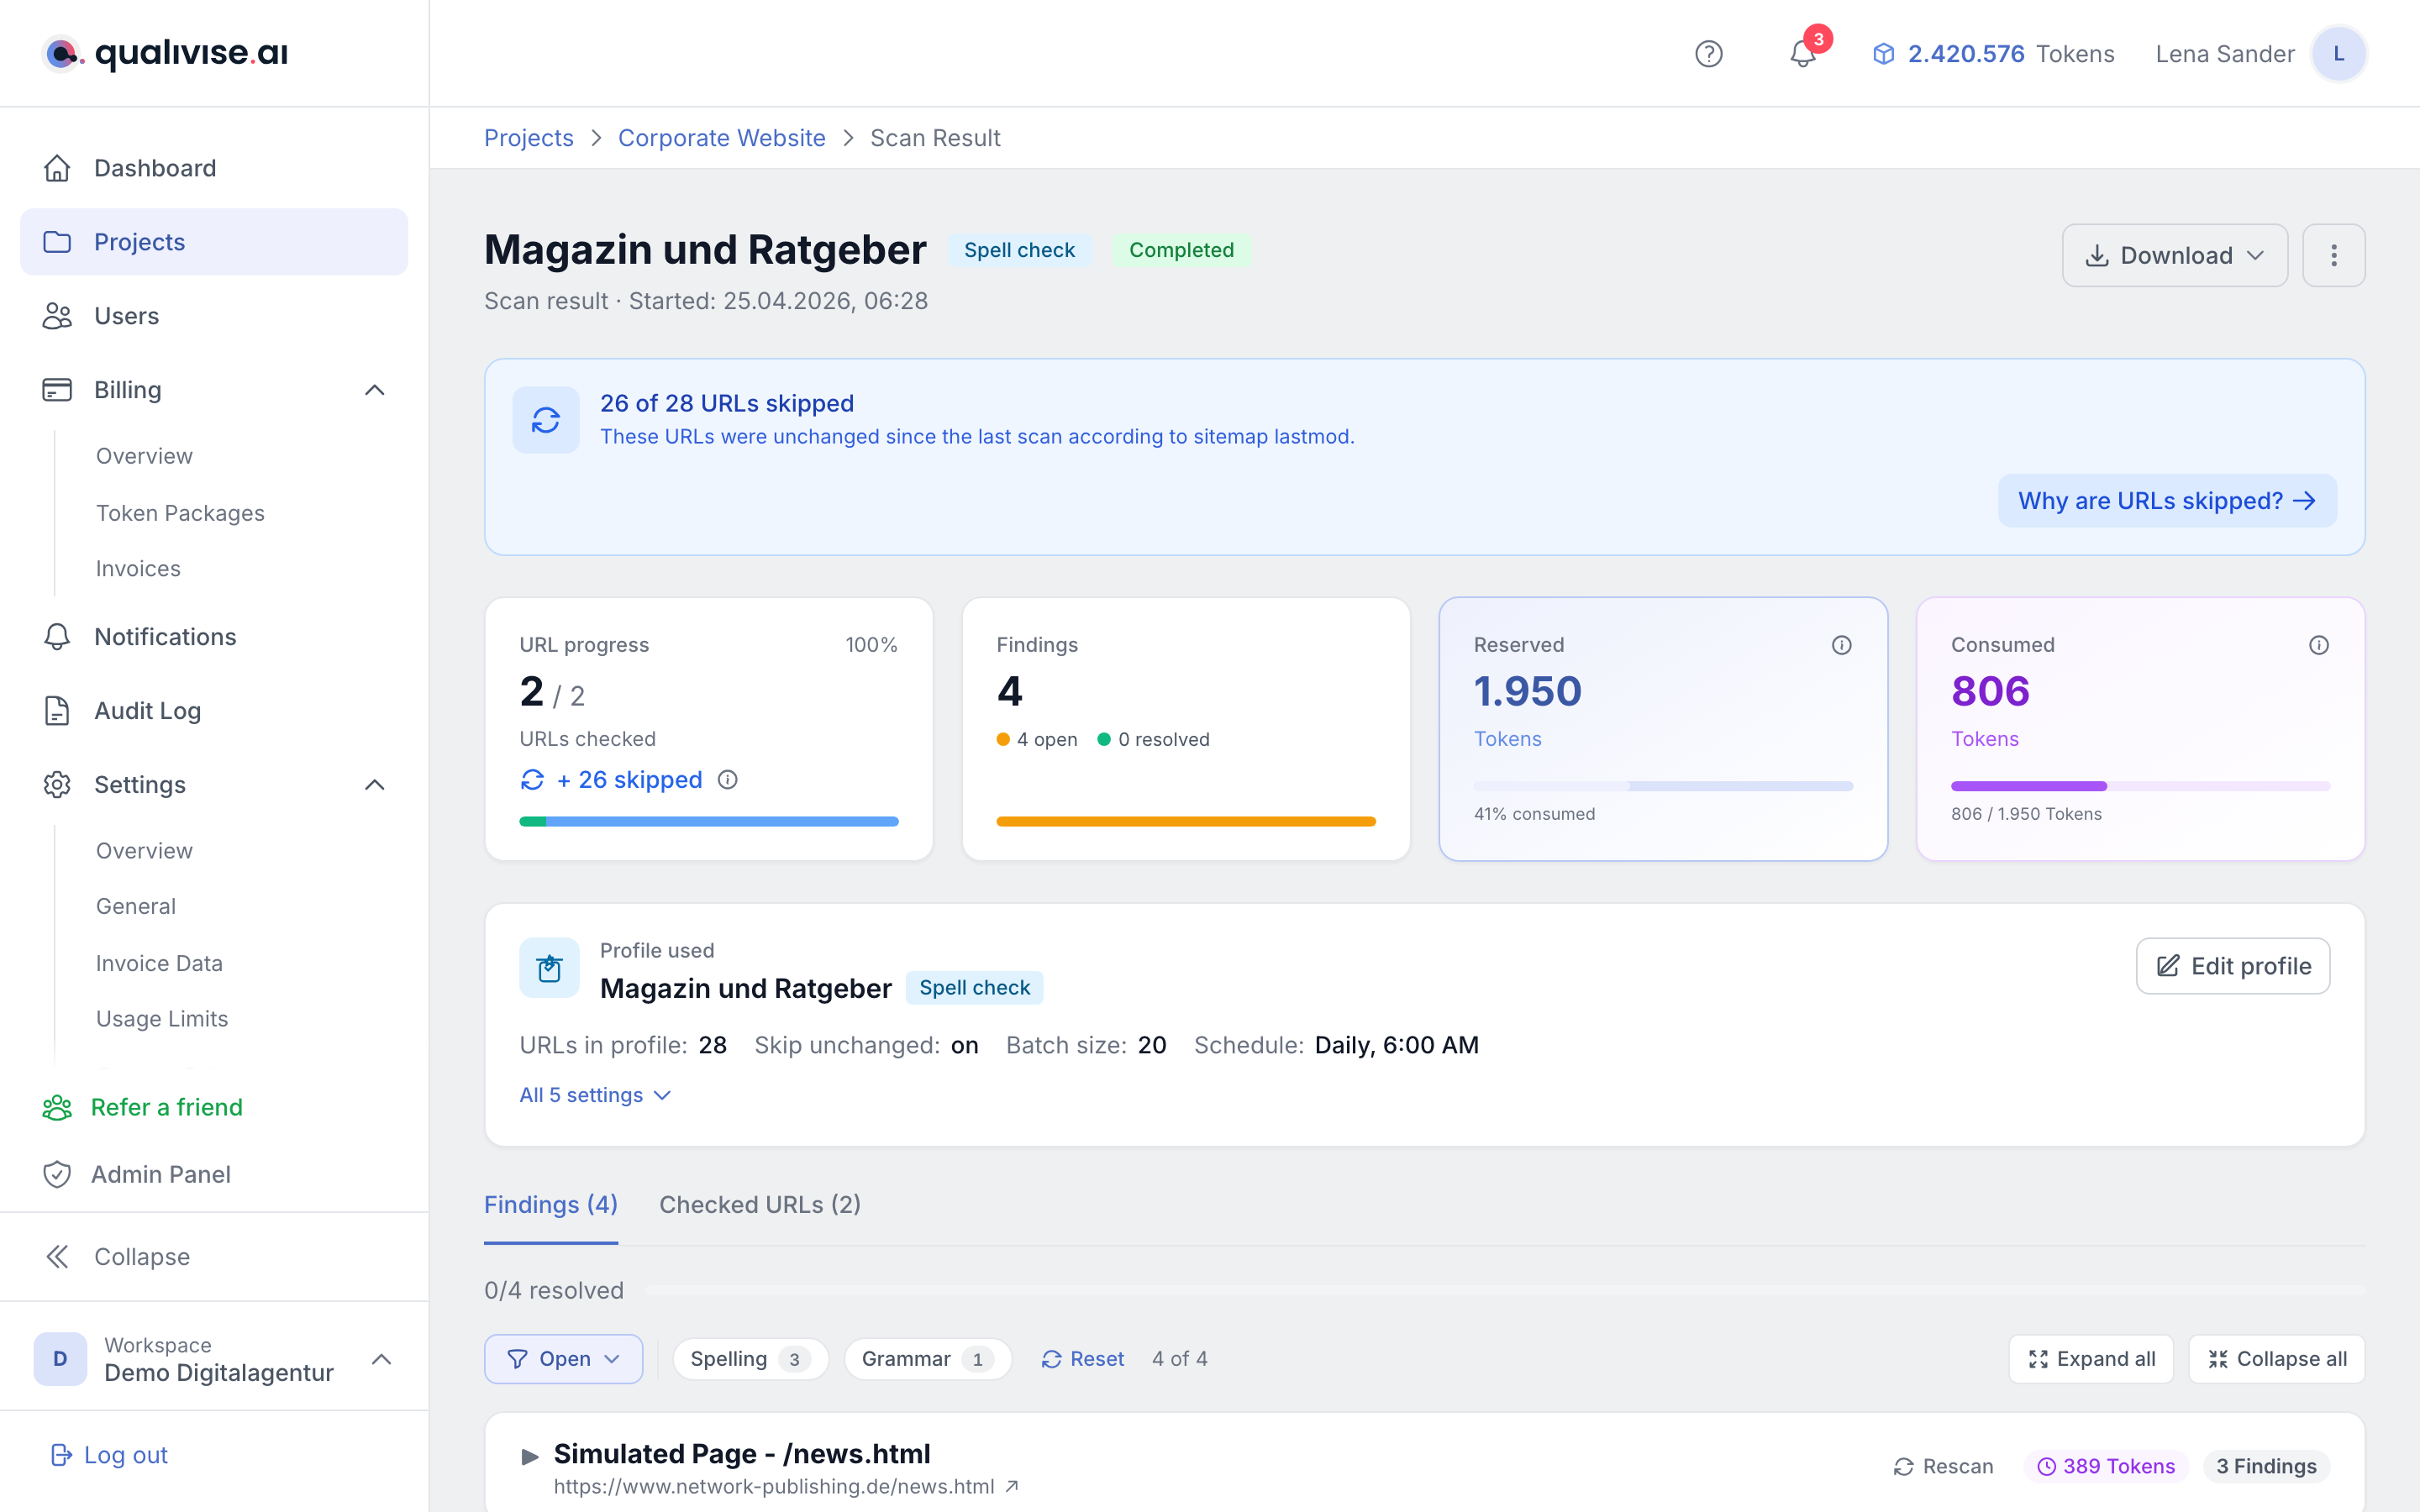The image size is (2420, 1512).
Task: Click the qualivise.ai logo
Action: coord(165,53)
